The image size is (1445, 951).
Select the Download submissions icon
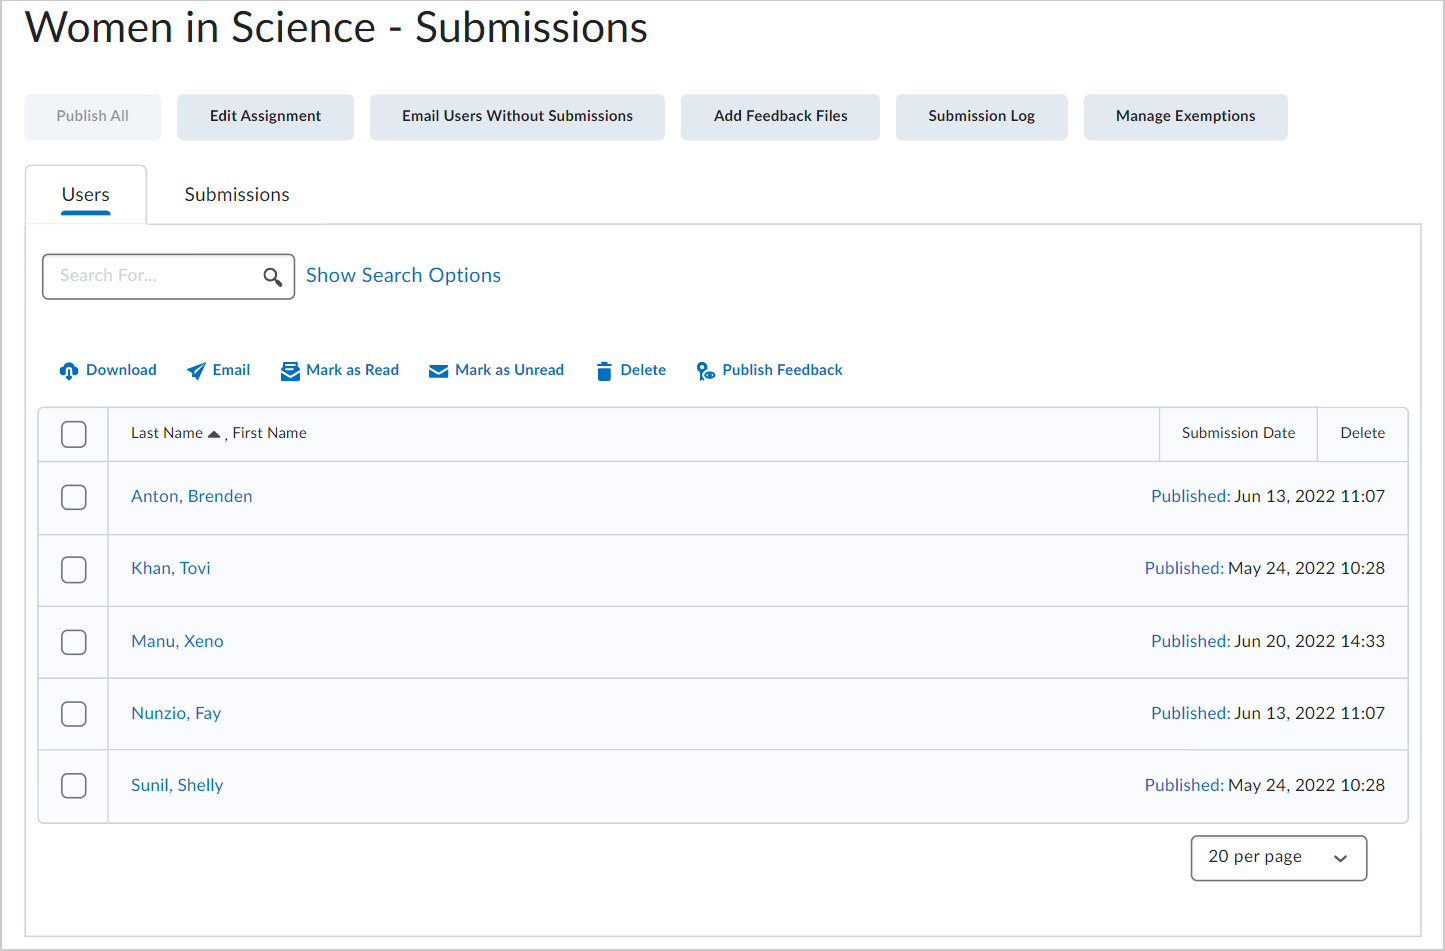coord(69,370)
